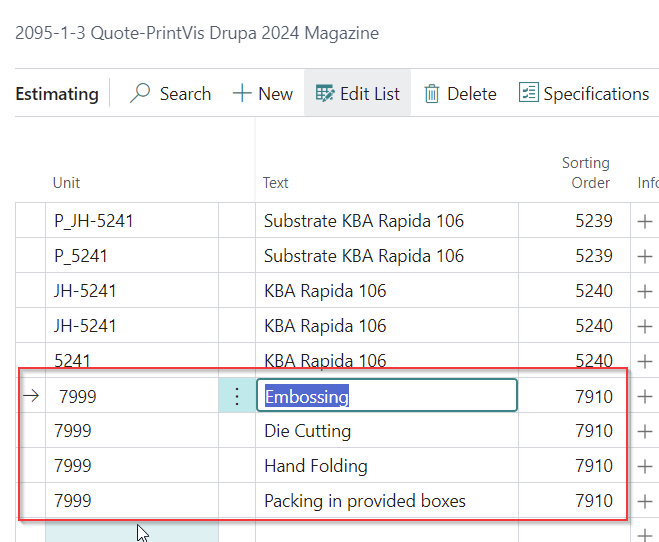Image resolution: width=659 pixels, height=542 pixels.
Task: Open the Estimating menu tab
Action: pyautogui.click(x=57, y=94)
